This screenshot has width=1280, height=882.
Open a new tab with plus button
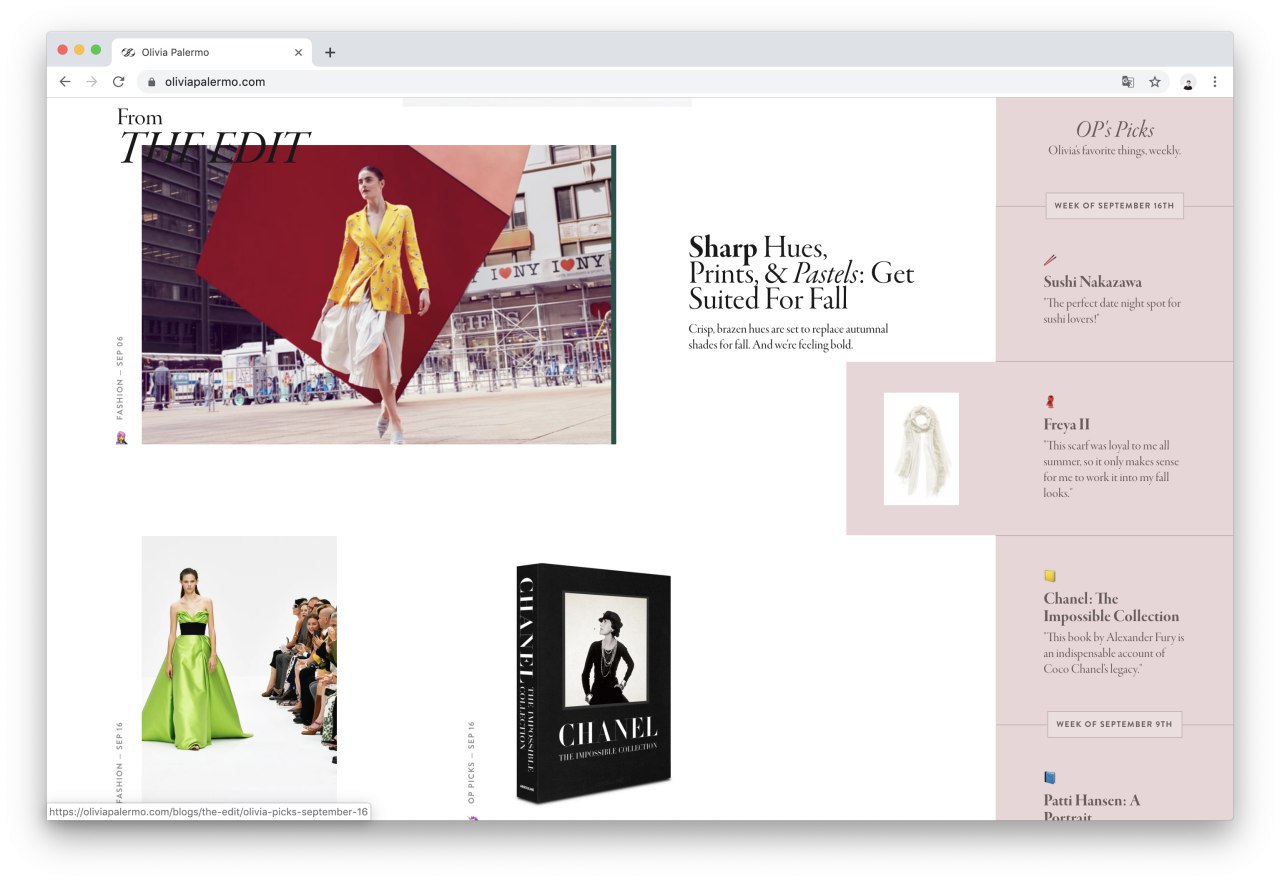330,52
